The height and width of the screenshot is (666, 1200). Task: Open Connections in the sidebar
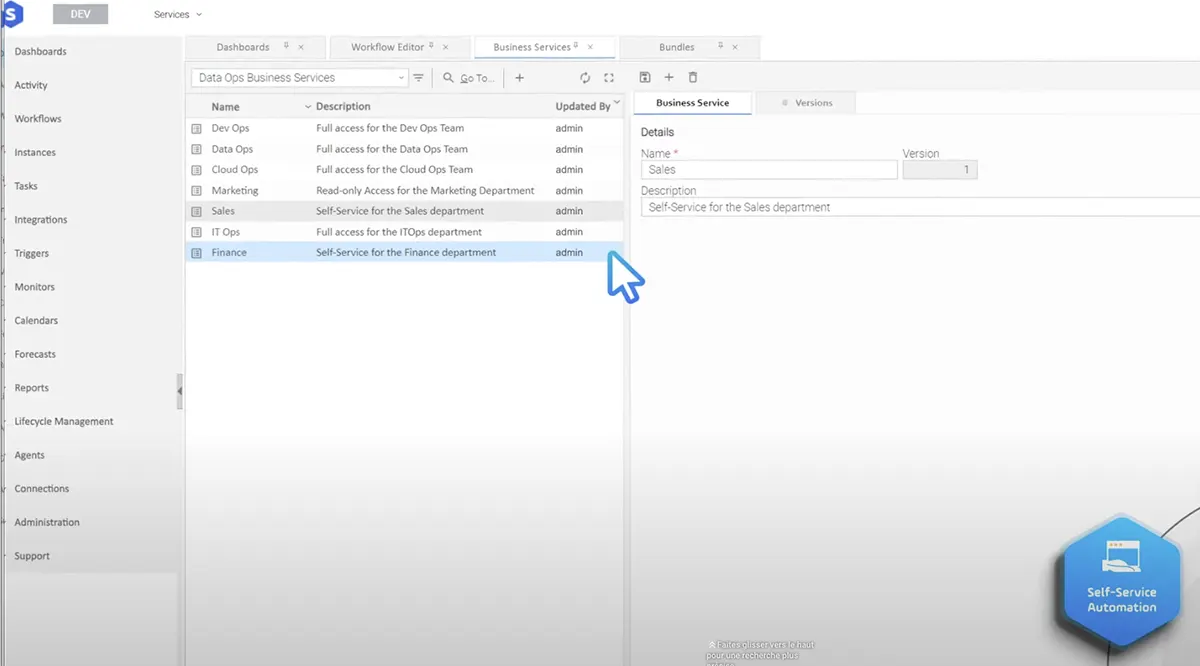point(42,489)
